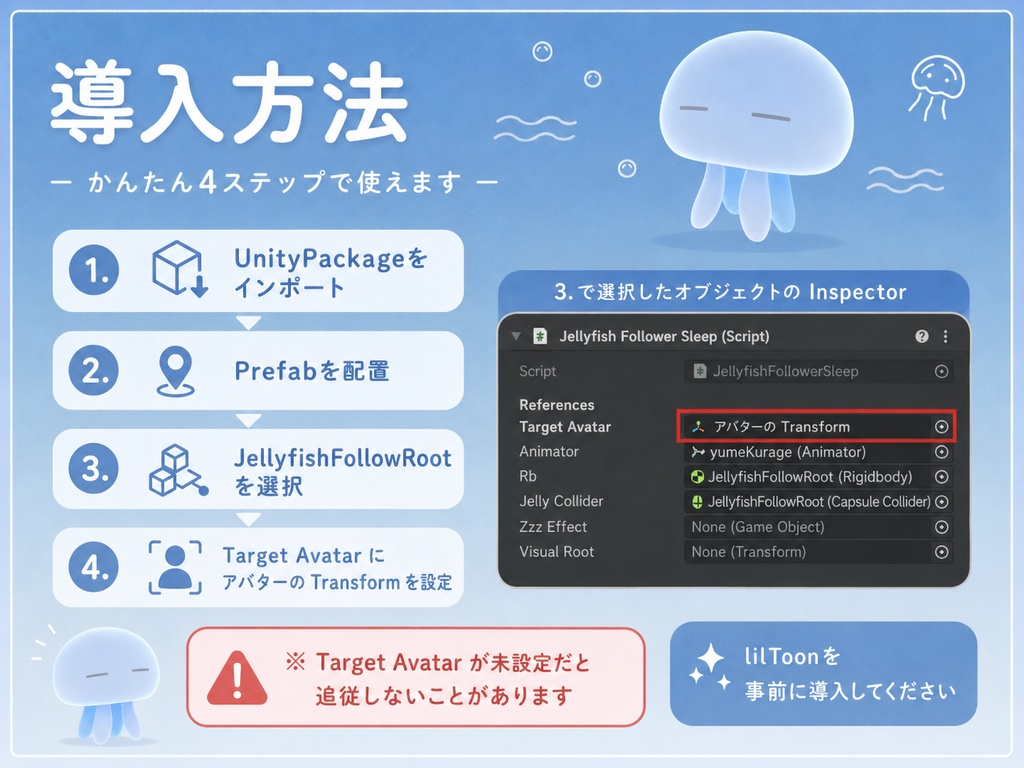Click the Rigidbody icon in the Rb field
The height and width of the screenshot is (768, 1024).
point(697,477)
